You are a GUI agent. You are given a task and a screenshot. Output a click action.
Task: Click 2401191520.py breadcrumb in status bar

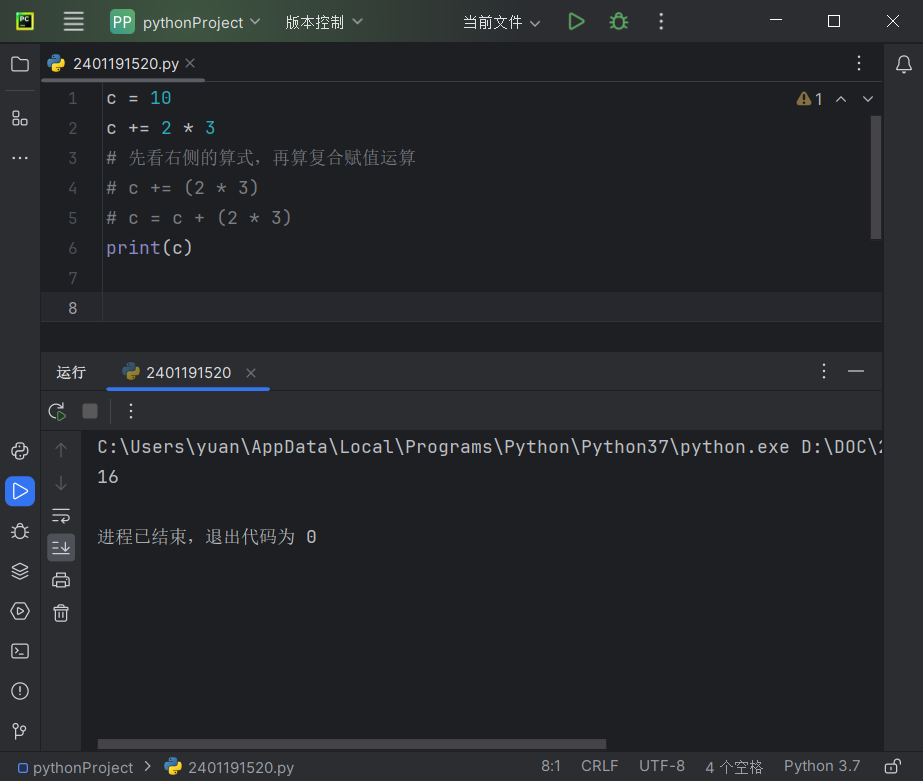coord(230,767)
